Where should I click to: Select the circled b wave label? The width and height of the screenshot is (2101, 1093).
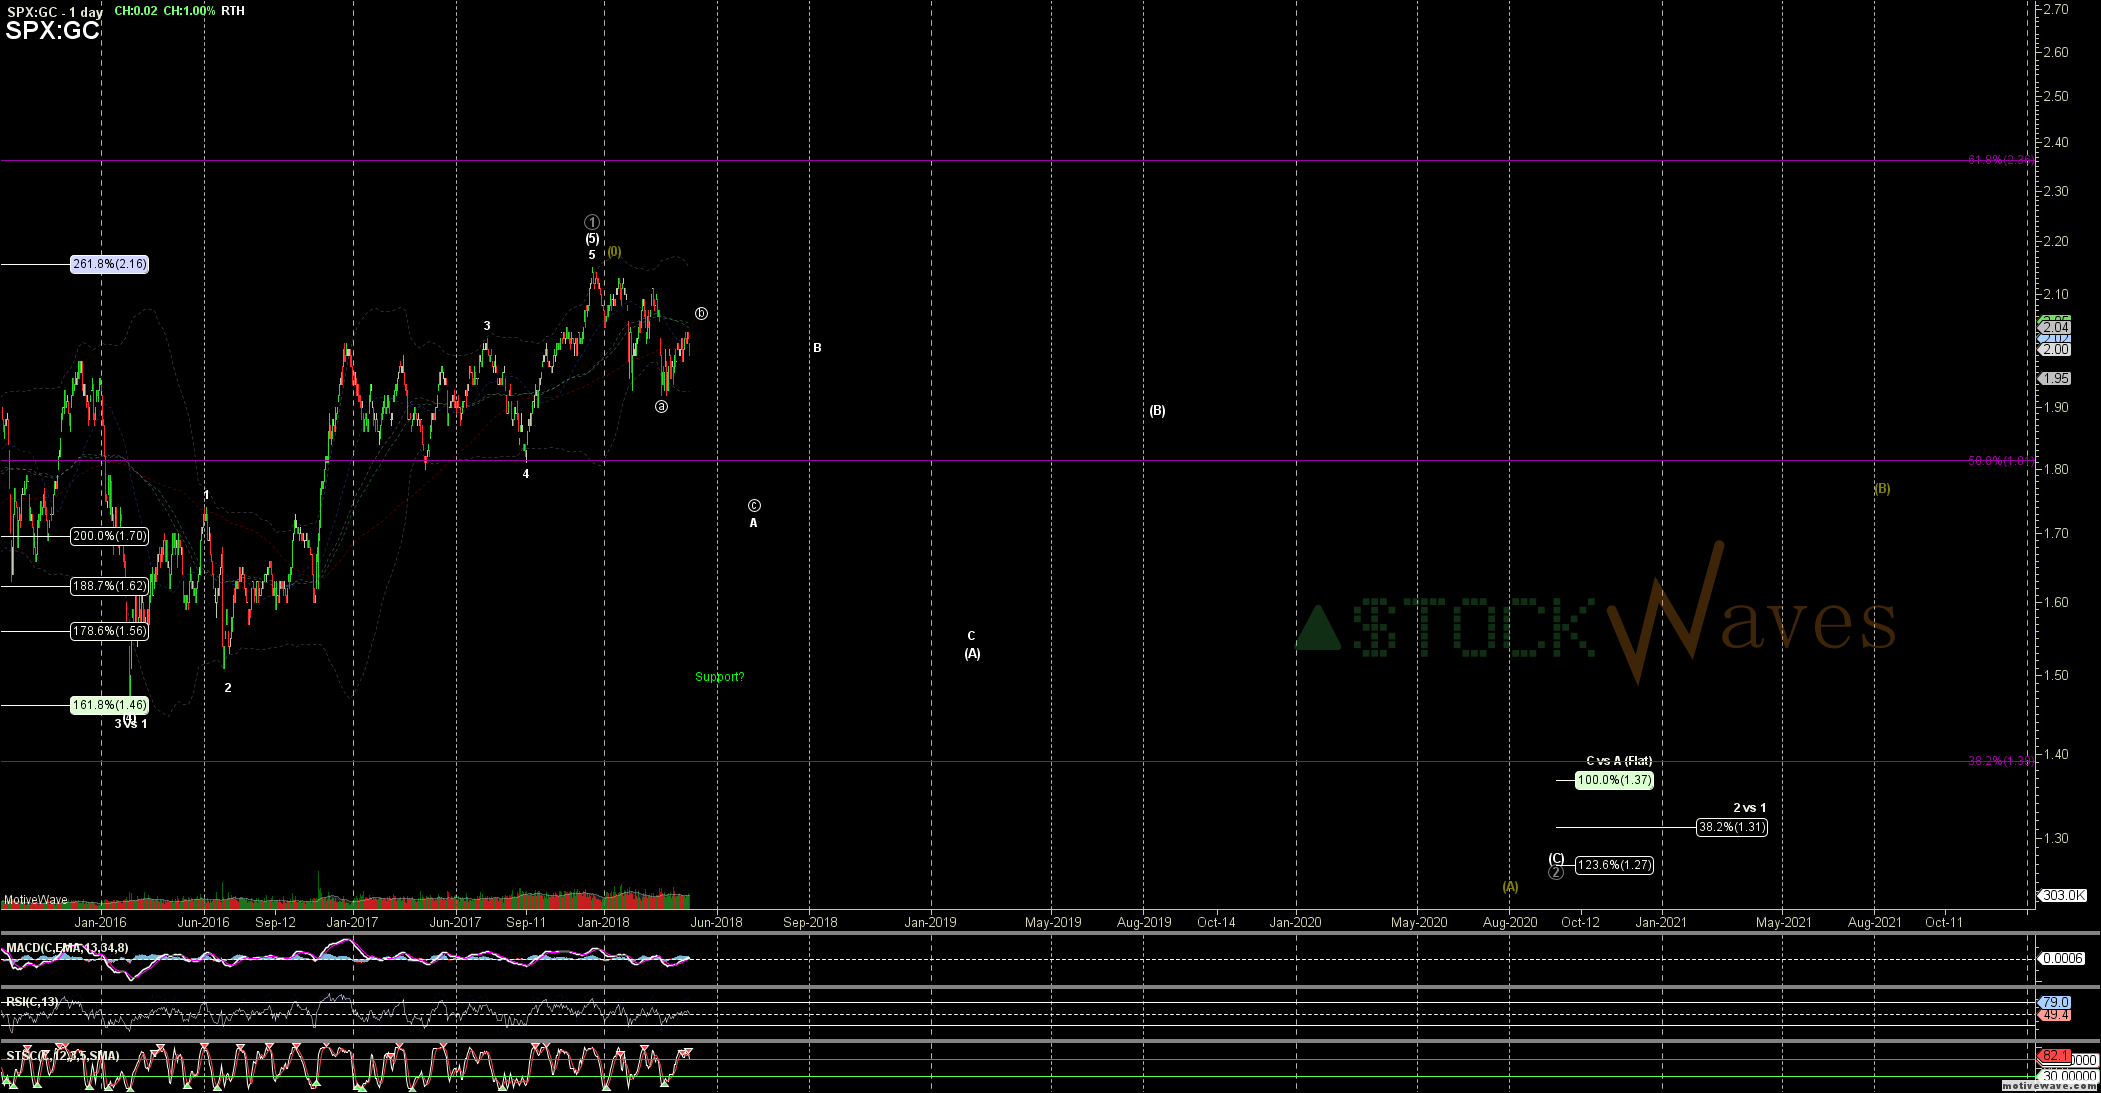click(x=701, y=314)
